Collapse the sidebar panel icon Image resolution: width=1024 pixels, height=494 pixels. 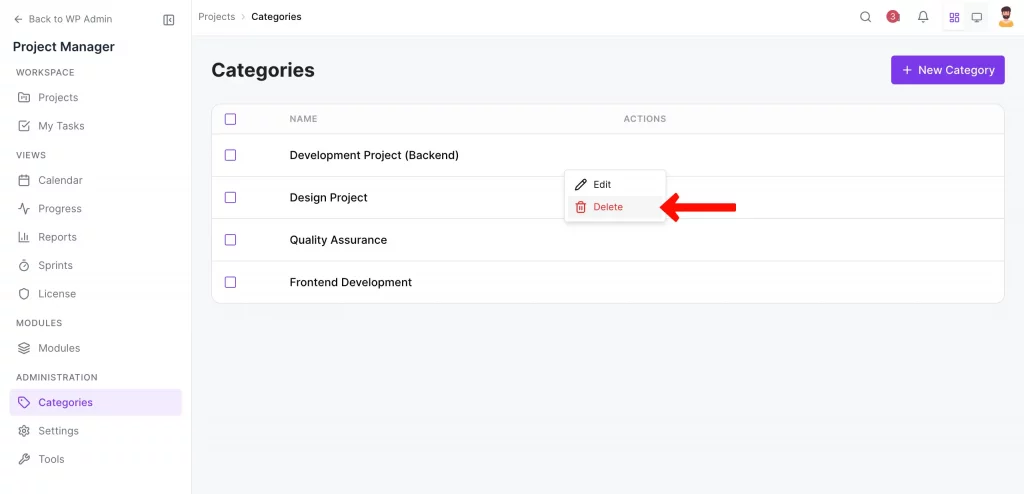click(168, 19)
